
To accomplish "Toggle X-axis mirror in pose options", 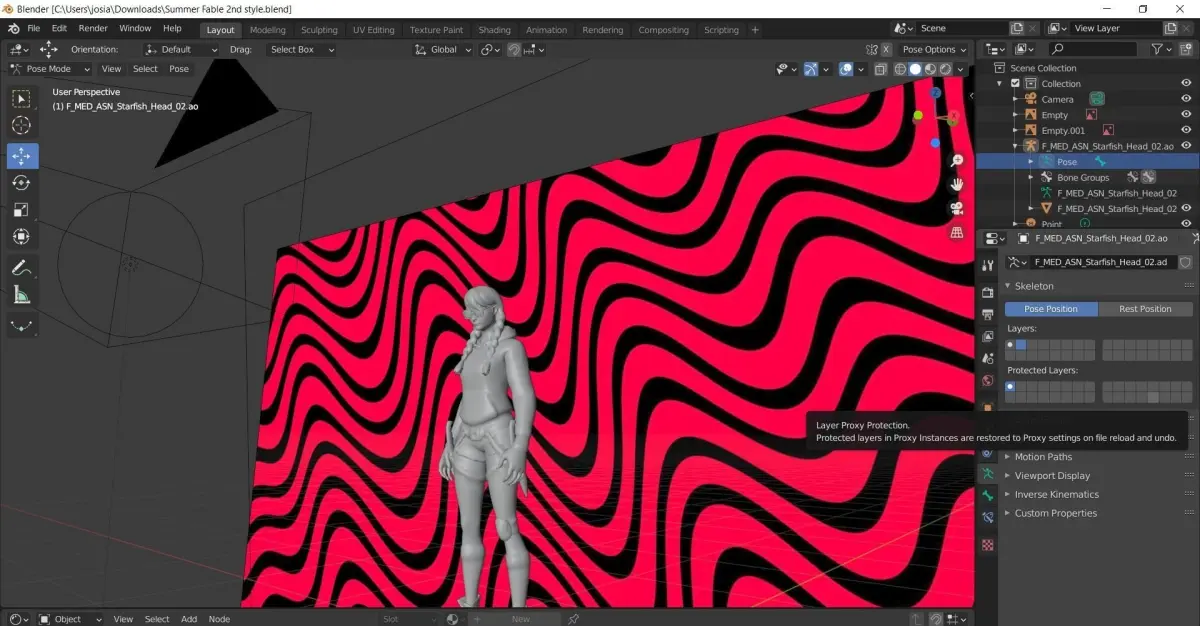I will click(886, 49).
